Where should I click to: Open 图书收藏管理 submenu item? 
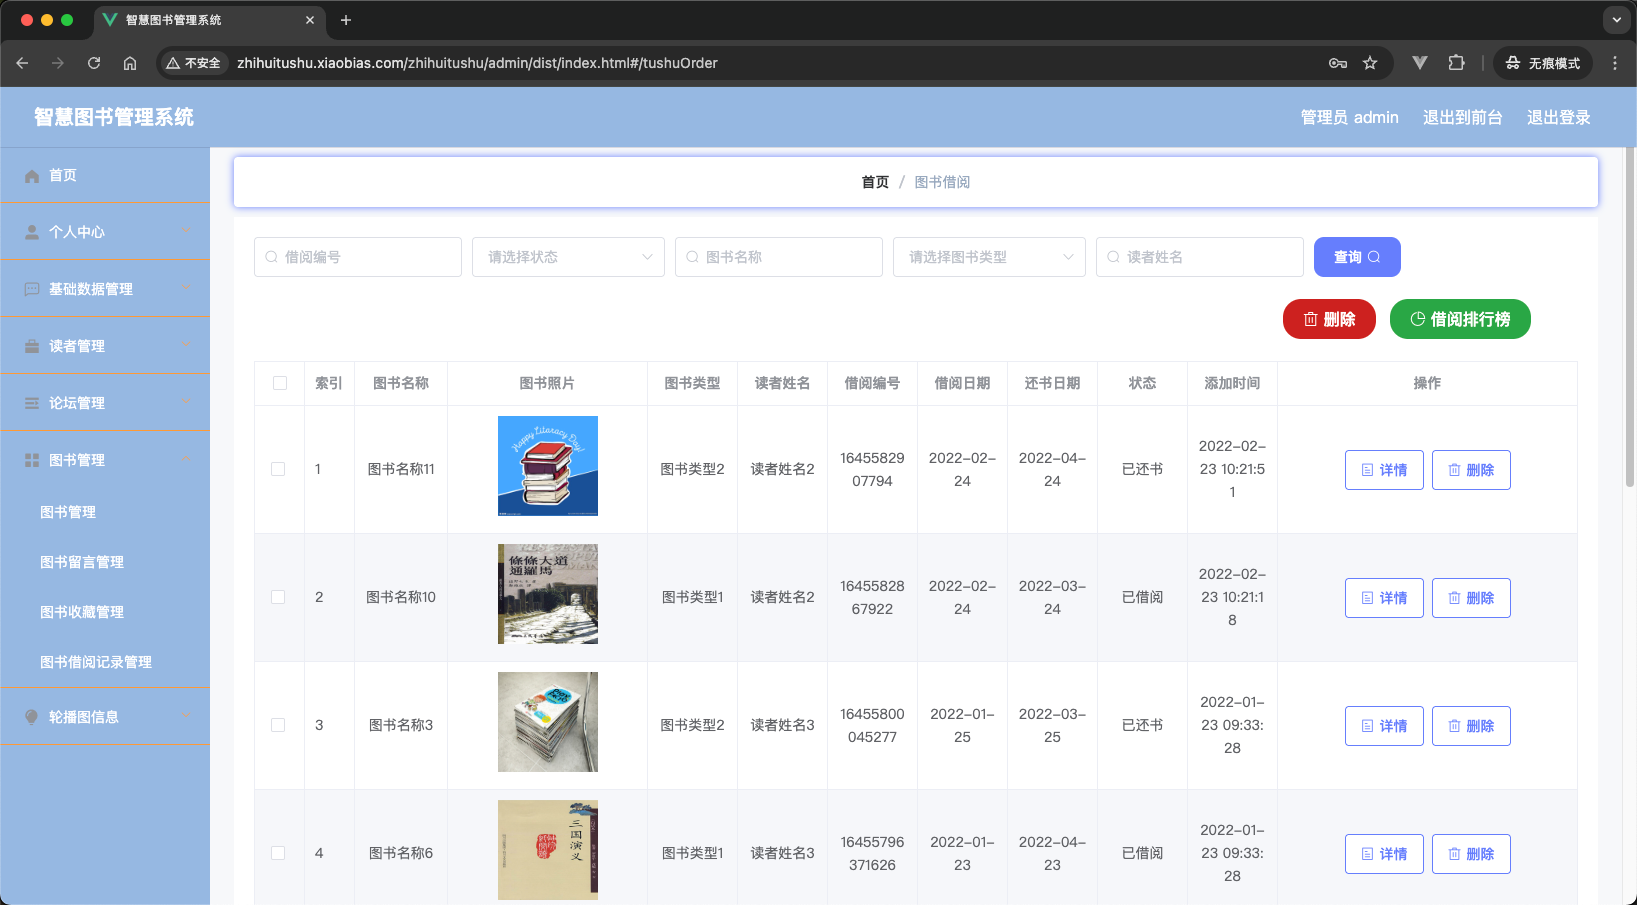pos(105,612)
